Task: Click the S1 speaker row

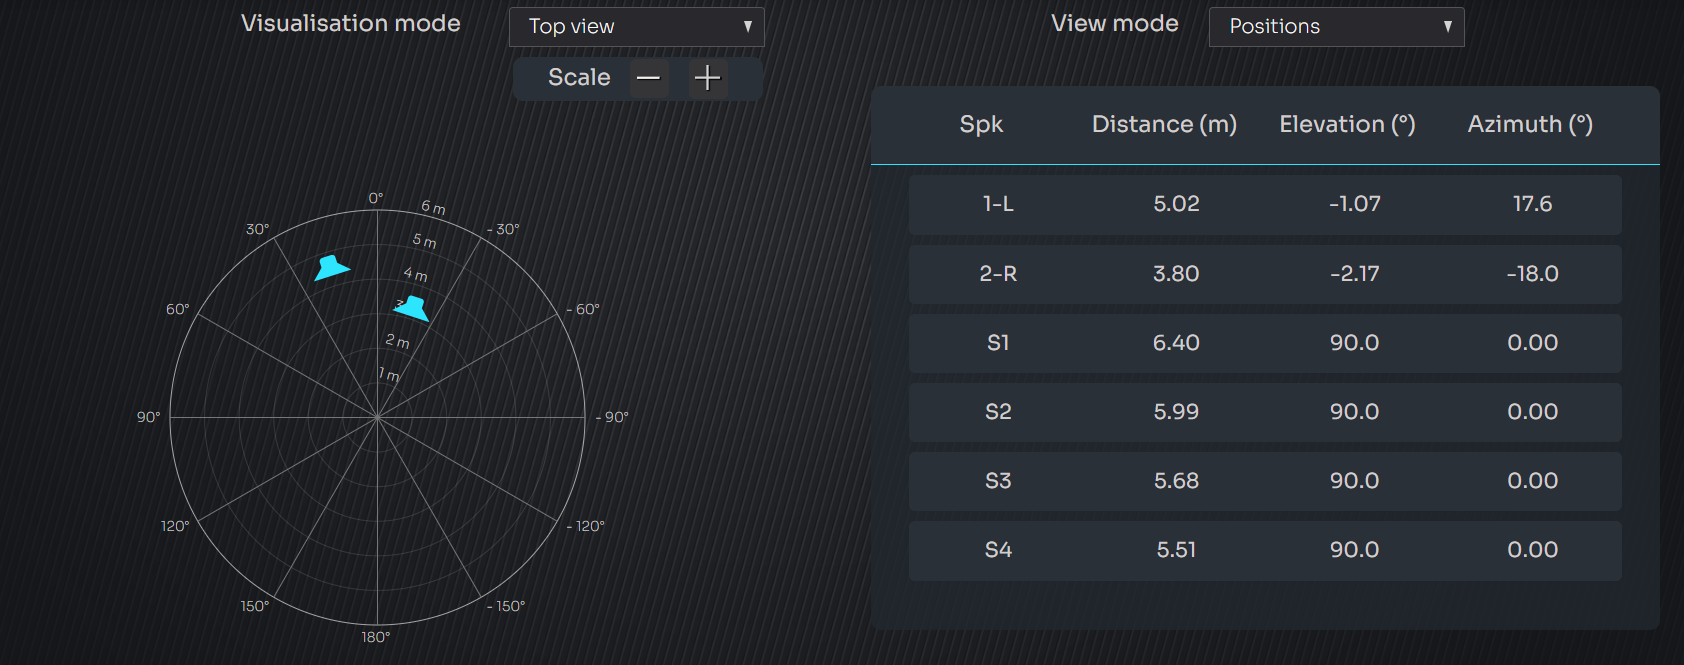Action: point(1265,343)
